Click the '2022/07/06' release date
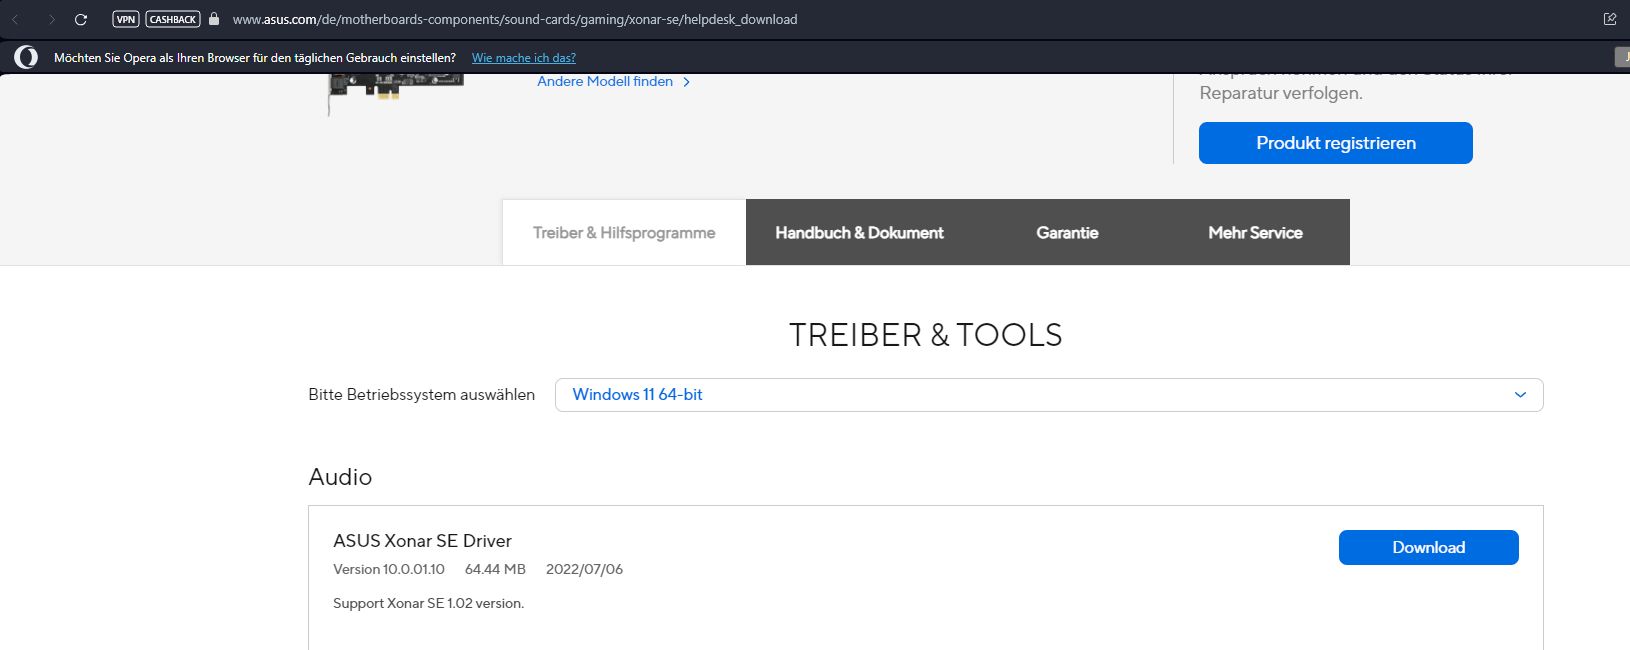This screenshot has height=650, width=1630. 584,570
